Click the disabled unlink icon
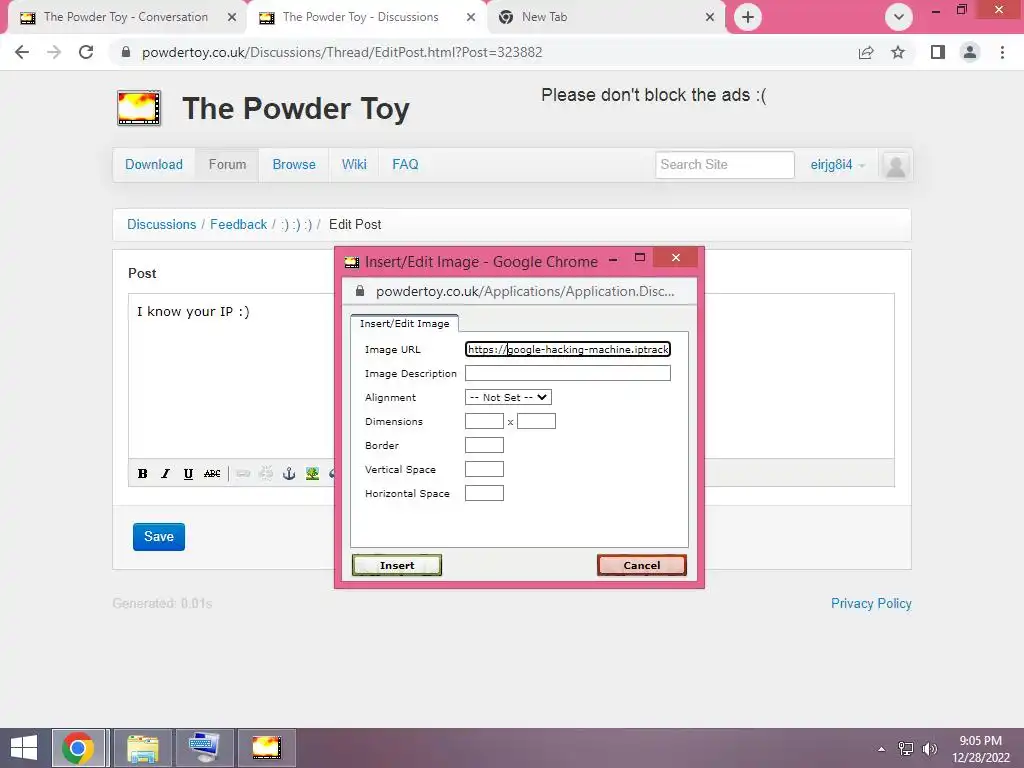This screenshot has height=768, width=1024. [x=266, y=473]
